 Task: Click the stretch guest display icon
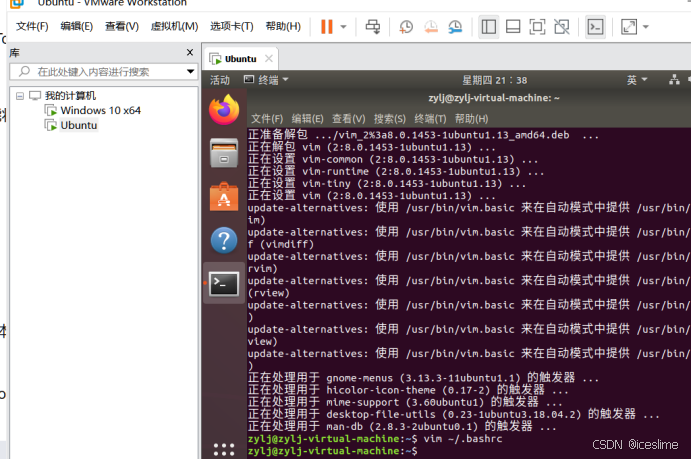point(629,27)
